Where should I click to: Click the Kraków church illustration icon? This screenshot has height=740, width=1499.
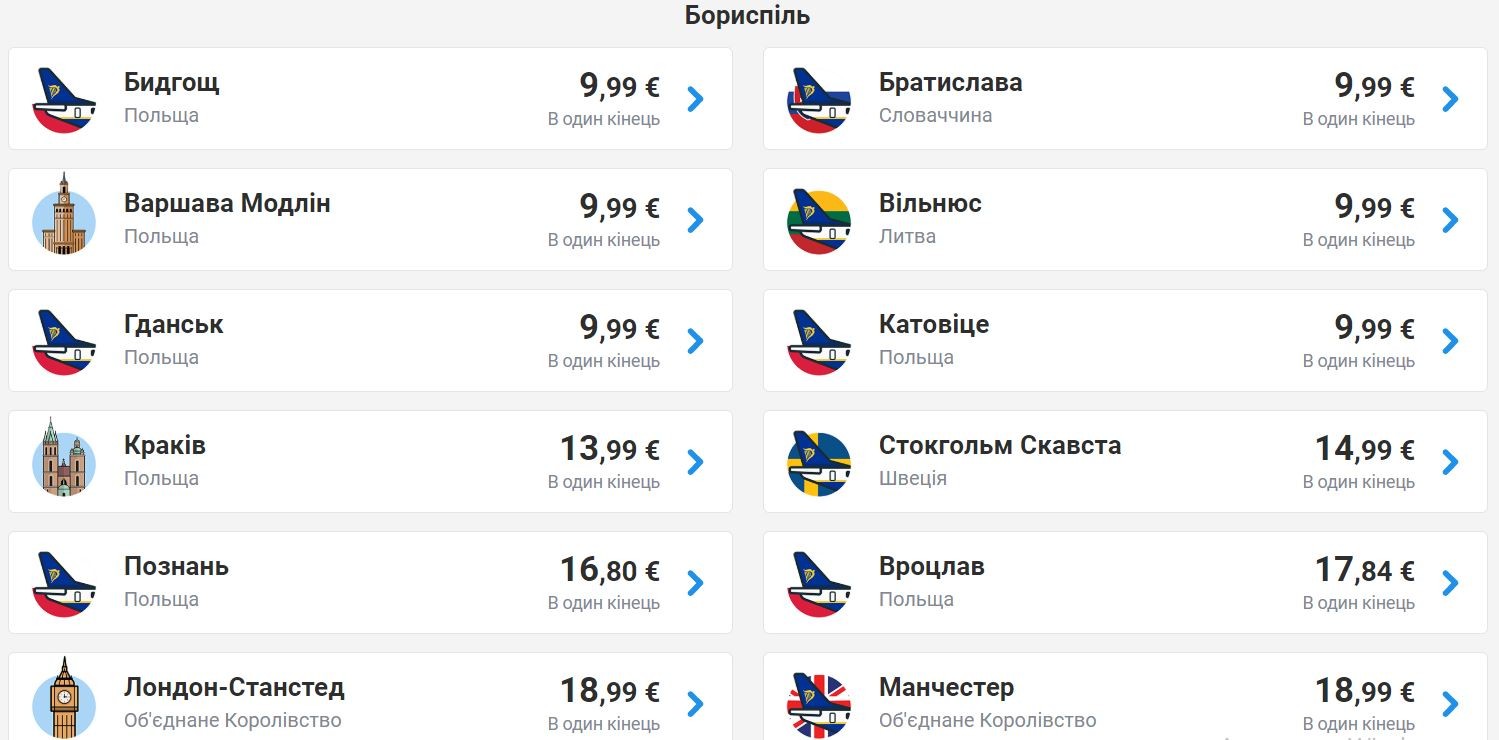click(64, 459)
